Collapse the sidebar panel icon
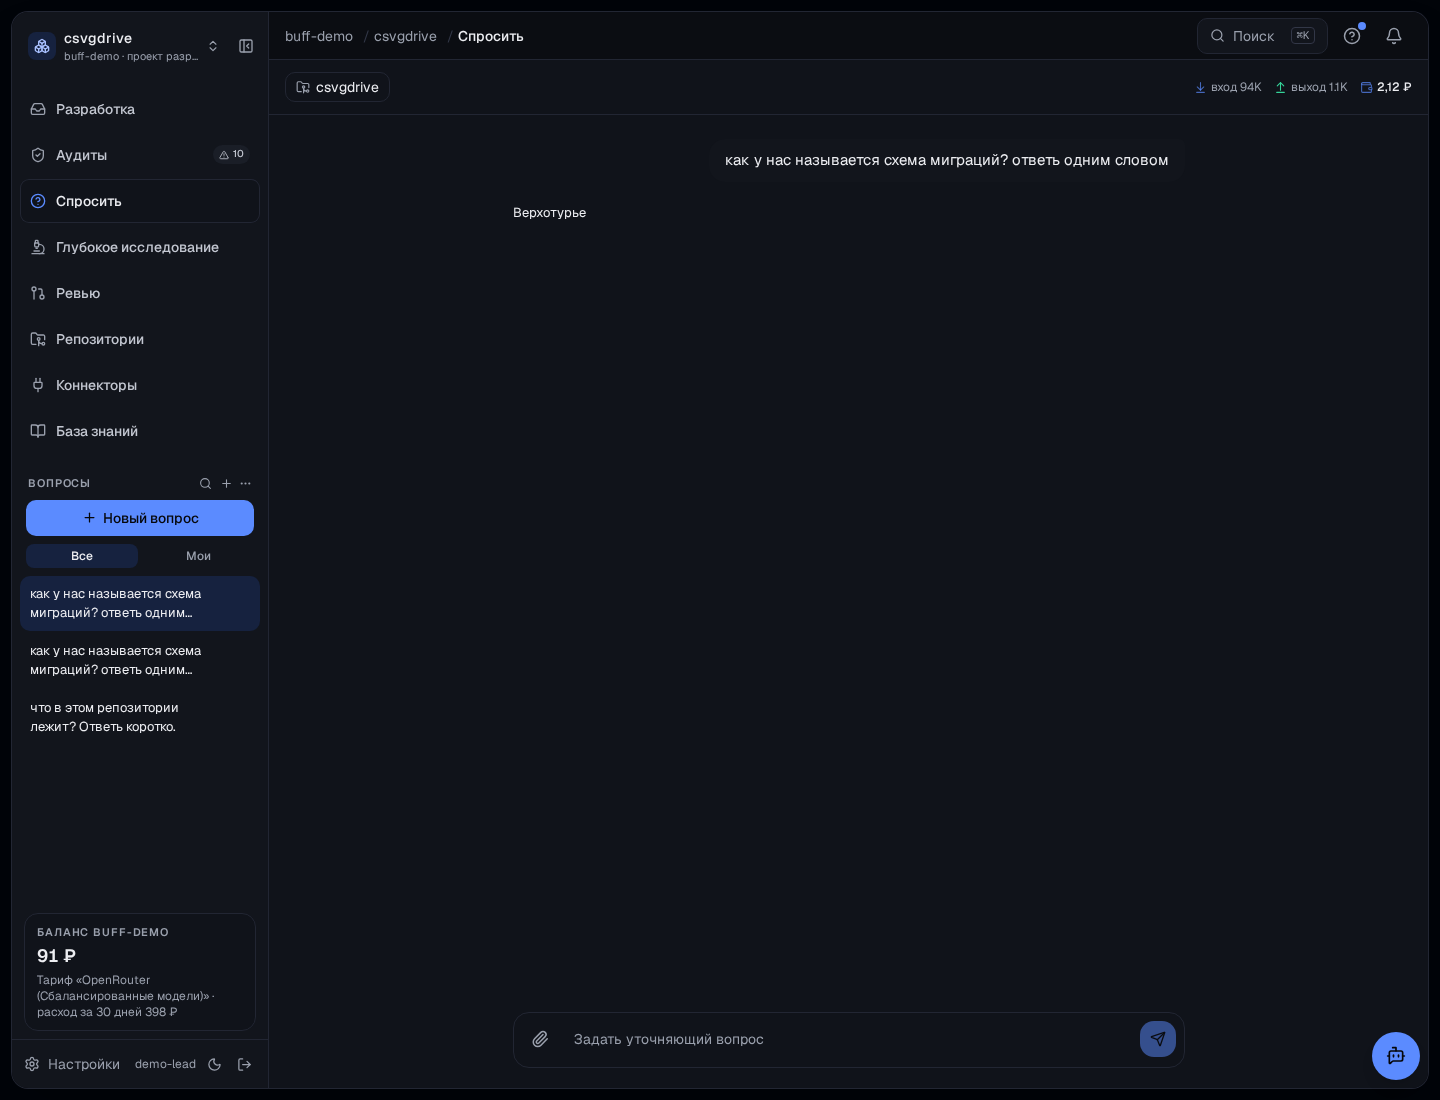The width and height of the screenshot is (1440, 1100). click(246, 46)
